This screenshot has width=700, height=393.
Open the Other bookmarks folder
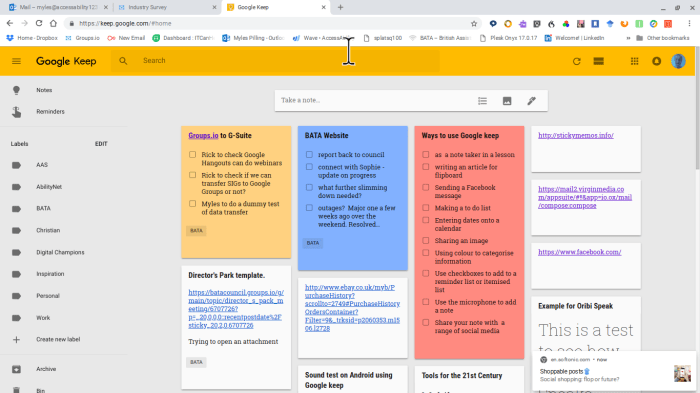(x=663, y=38)
